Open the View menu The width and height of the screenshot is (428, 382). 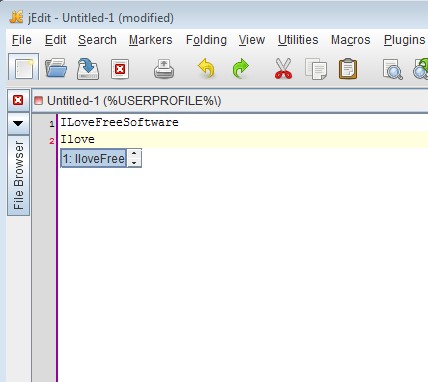click(x=252, y=40)
